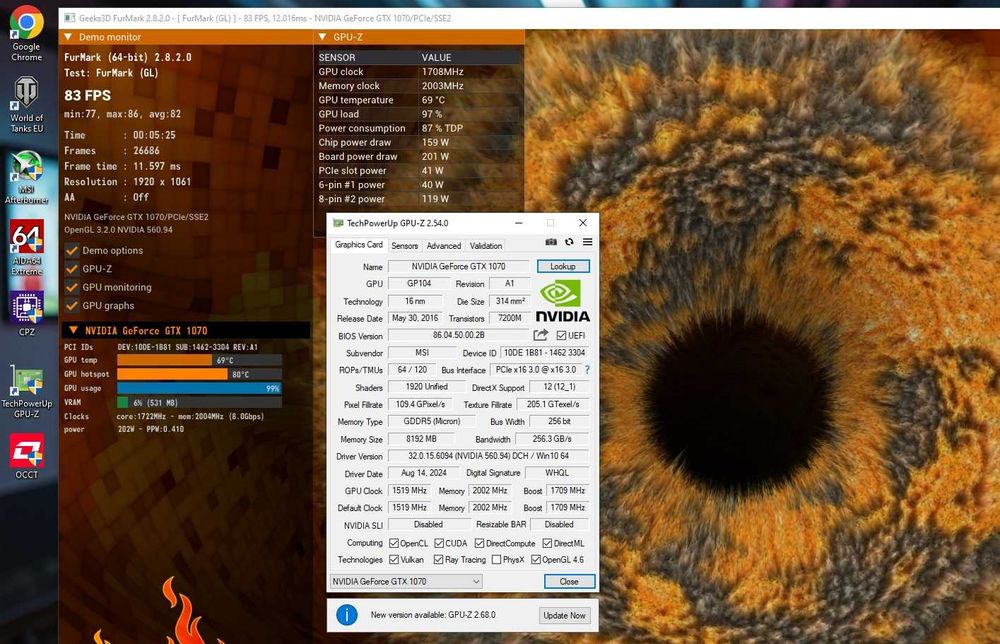The width and height of the screenshot is (1000, 644).
Task: Open GPU-Z hamburger menu icon
Action: (x=587, y=242)
